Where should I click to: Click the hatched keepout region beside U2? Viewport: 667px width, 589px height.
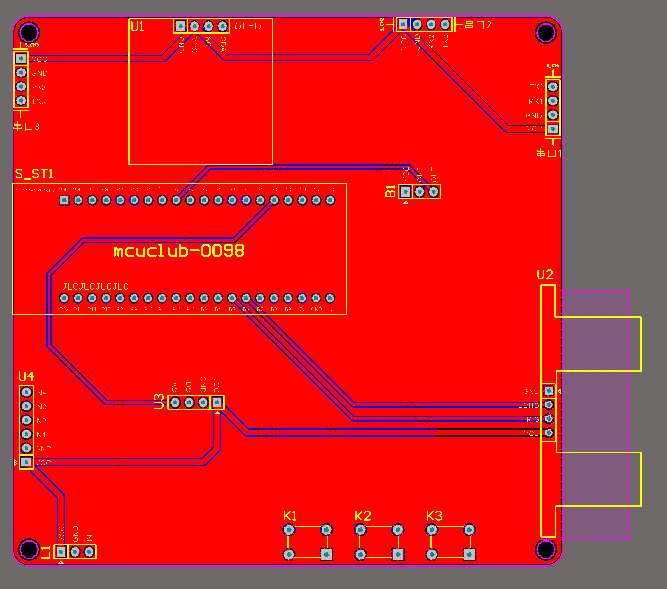coord(596,415)
